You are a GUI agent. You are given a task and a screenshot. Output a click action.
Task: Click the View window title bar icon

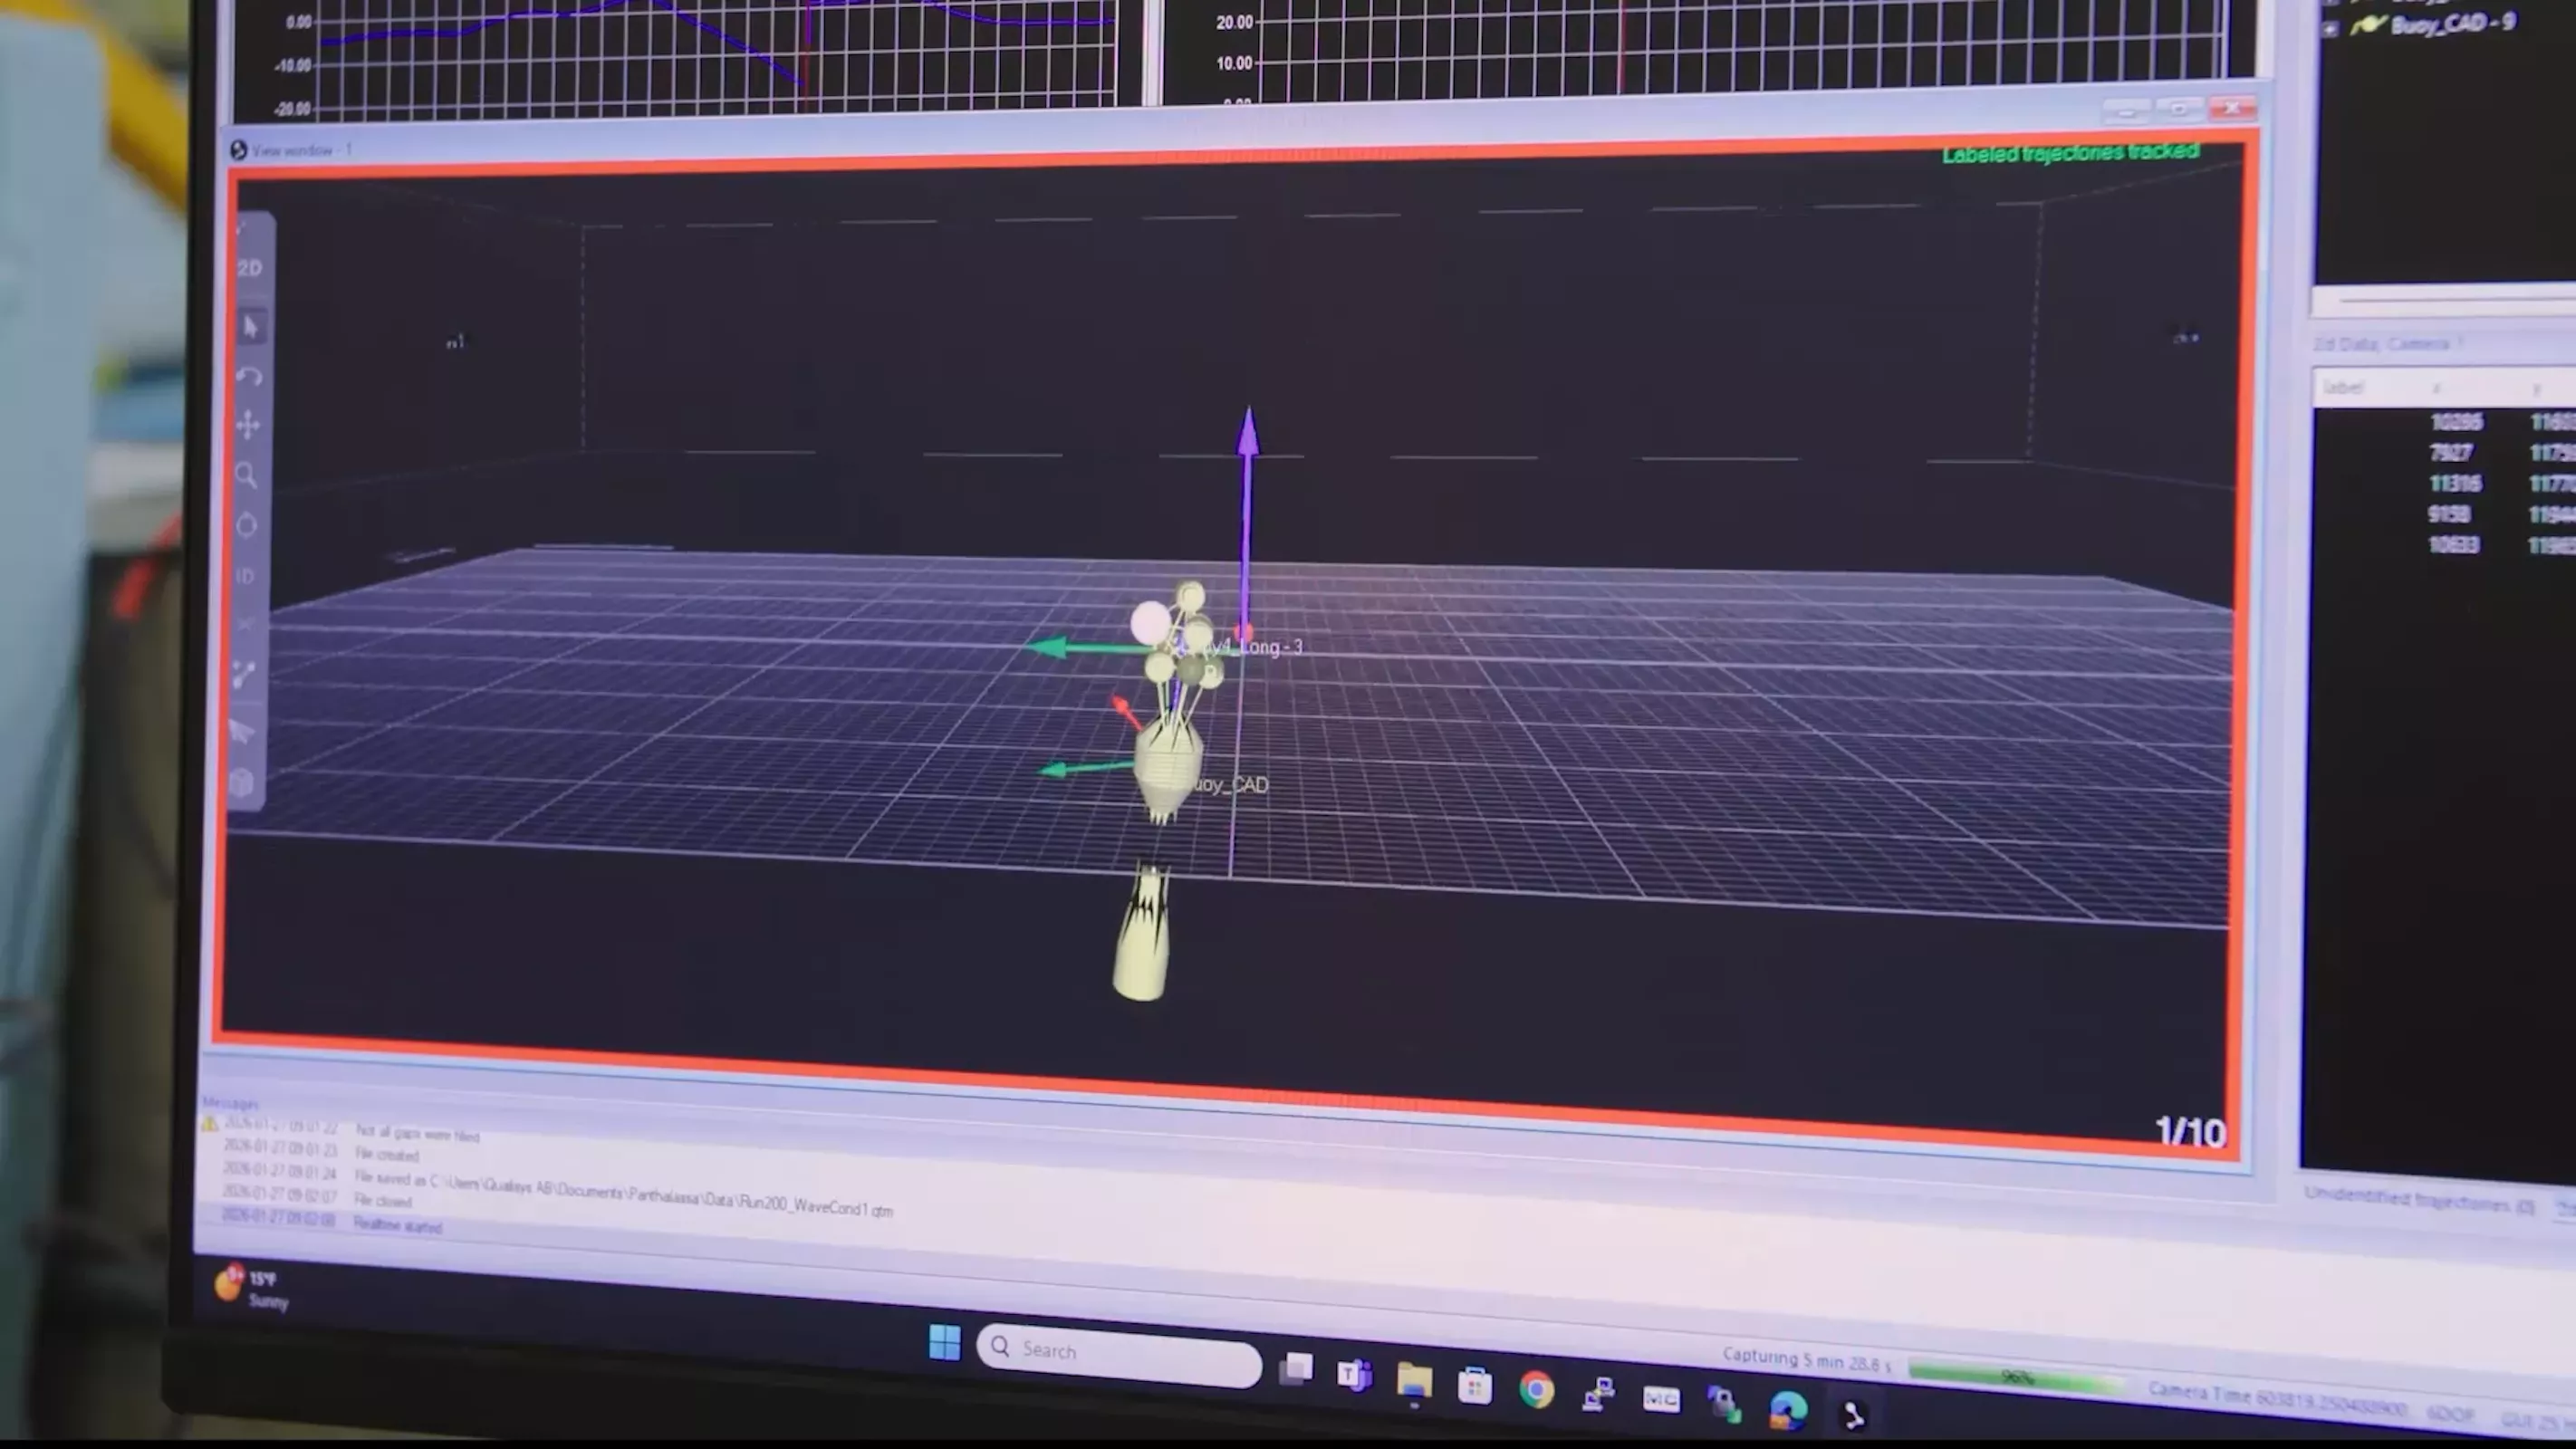point(238,150)
